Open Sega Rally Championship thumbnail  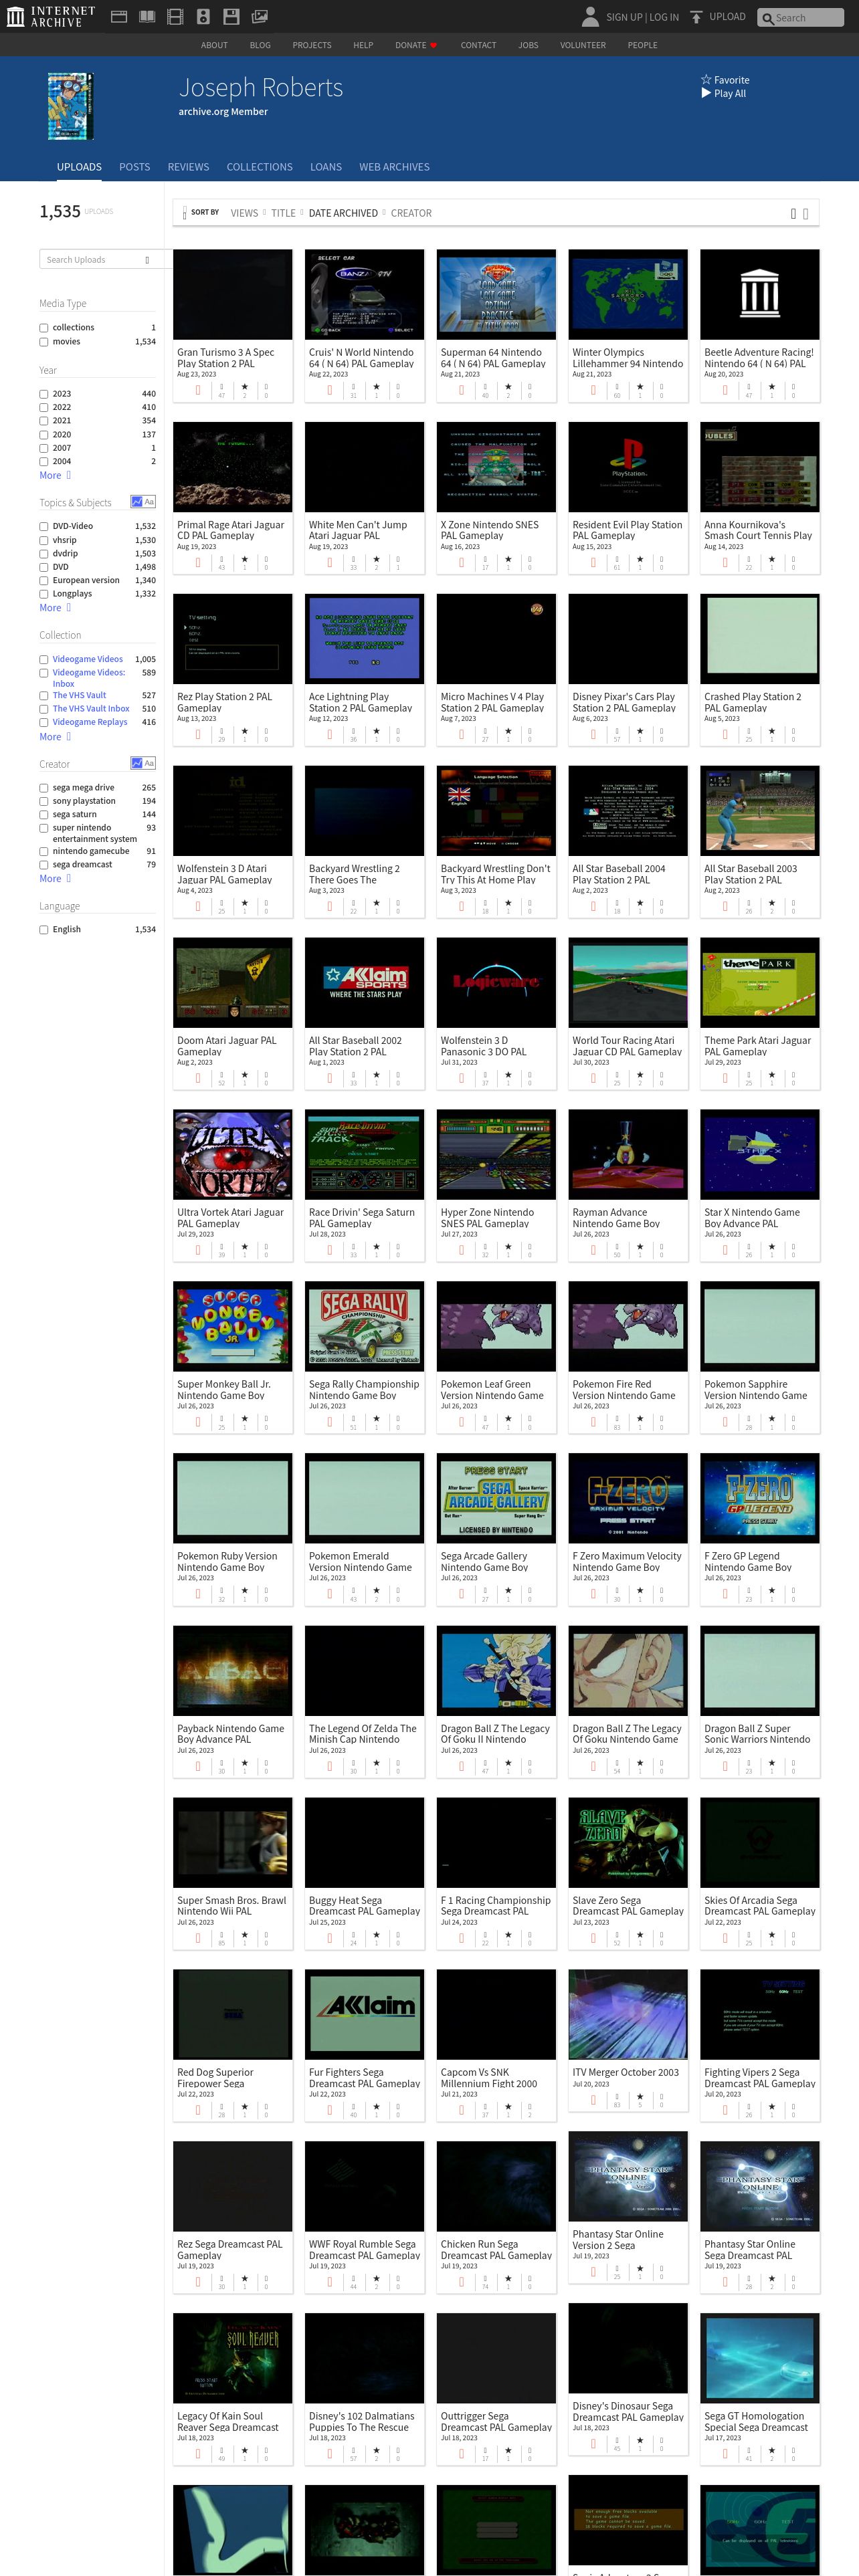(364, 1327)
